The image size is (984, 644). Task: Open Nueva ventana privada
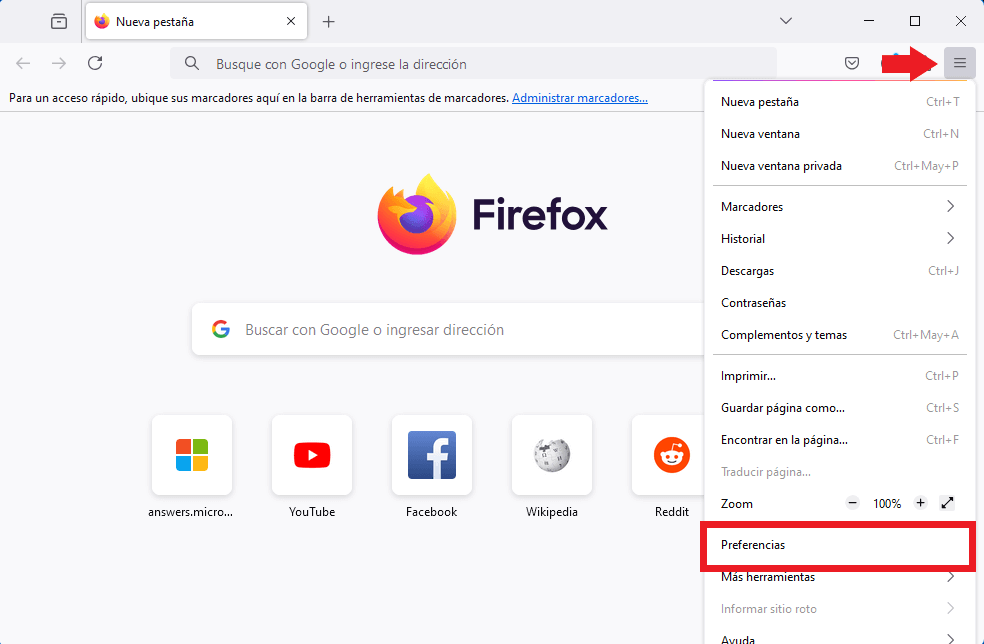[x=840, y=166]
